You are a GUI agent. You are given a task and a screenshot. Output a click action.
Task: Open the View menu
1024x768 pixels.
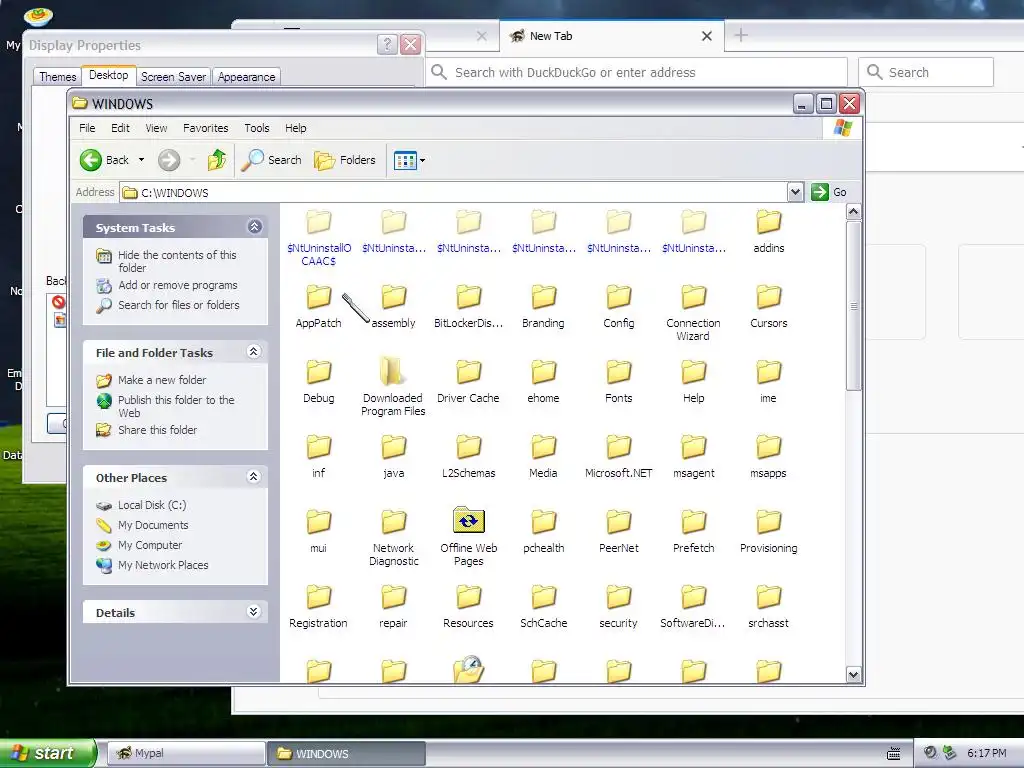[156, 128]
